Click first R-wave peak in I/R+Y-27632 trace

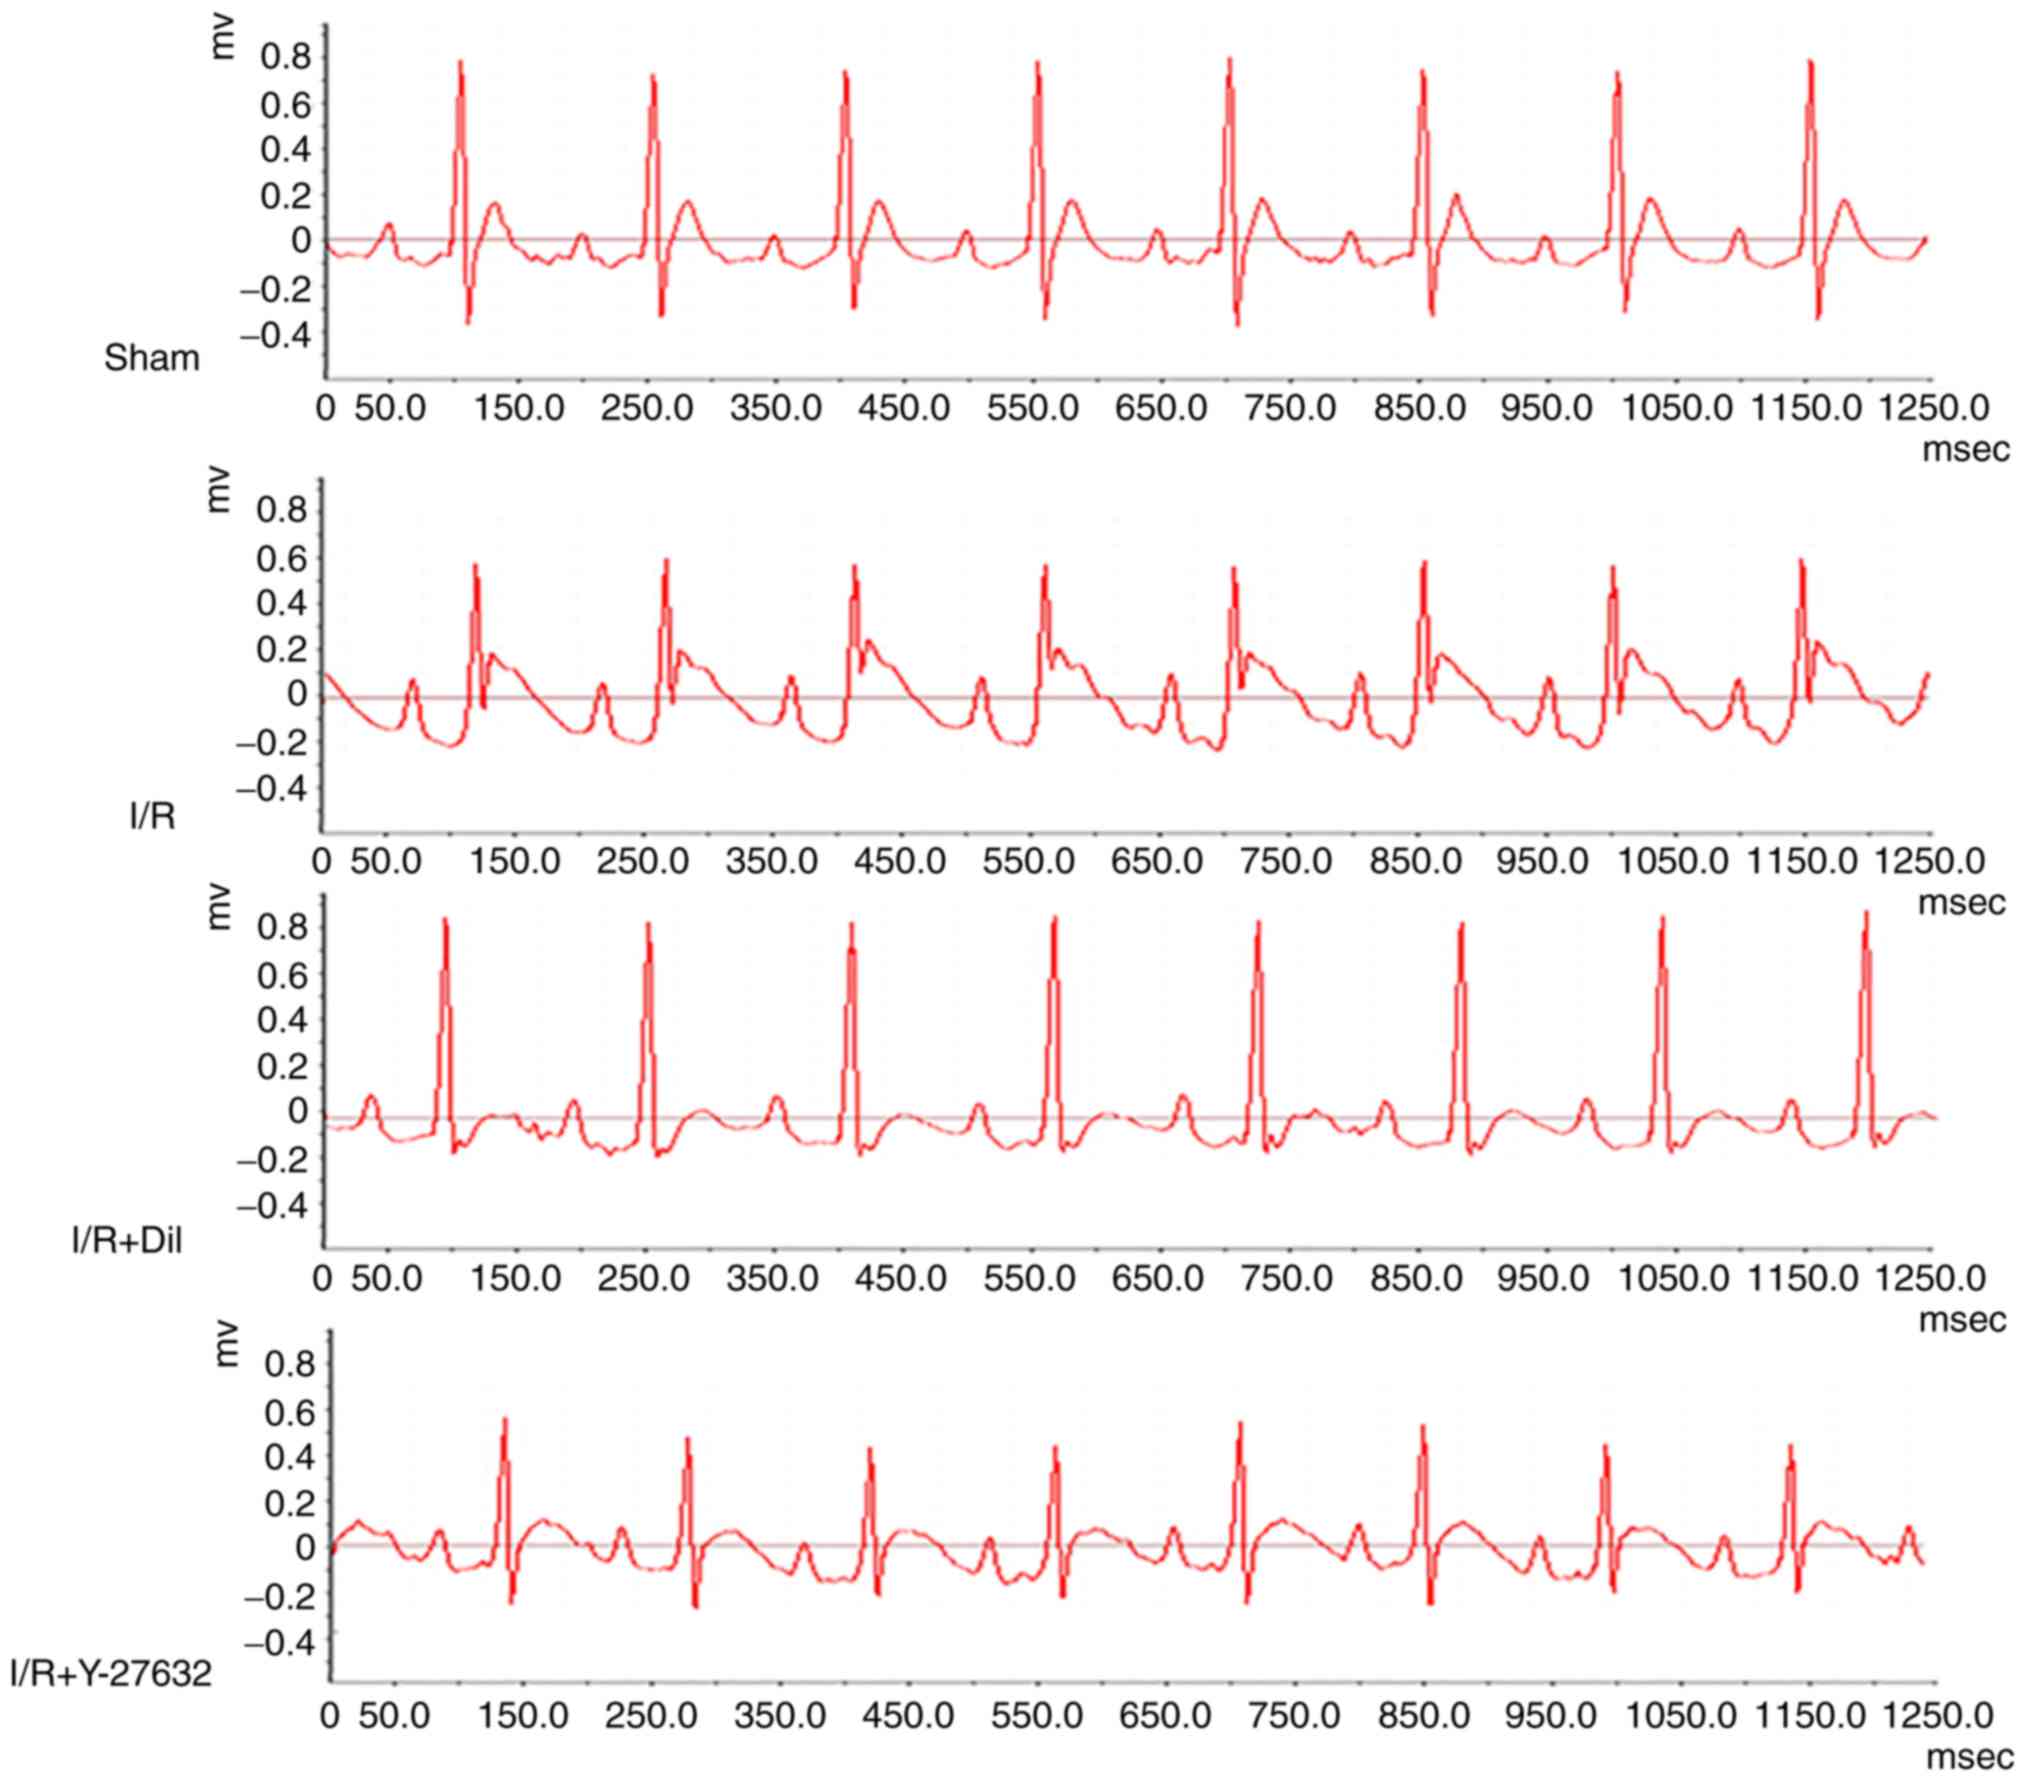pyautogui.click(x=504, y=1422)
